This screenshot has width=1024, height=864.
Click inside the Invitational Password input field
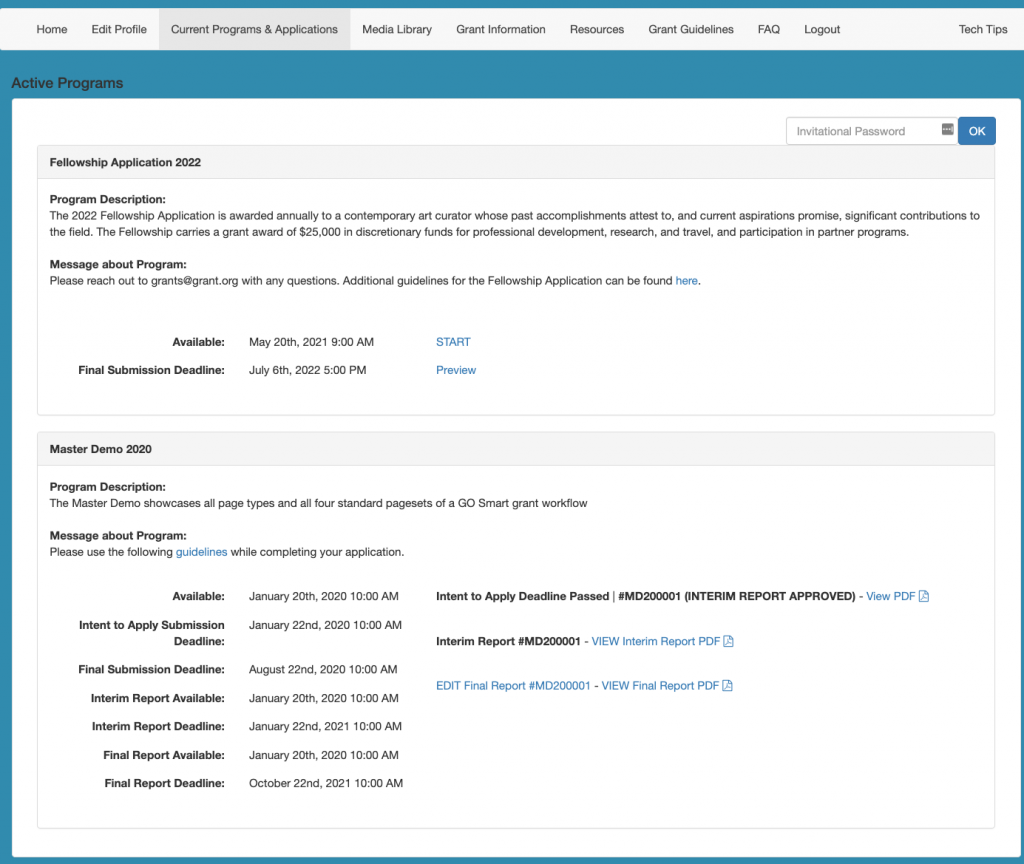(x=862, y=130)
